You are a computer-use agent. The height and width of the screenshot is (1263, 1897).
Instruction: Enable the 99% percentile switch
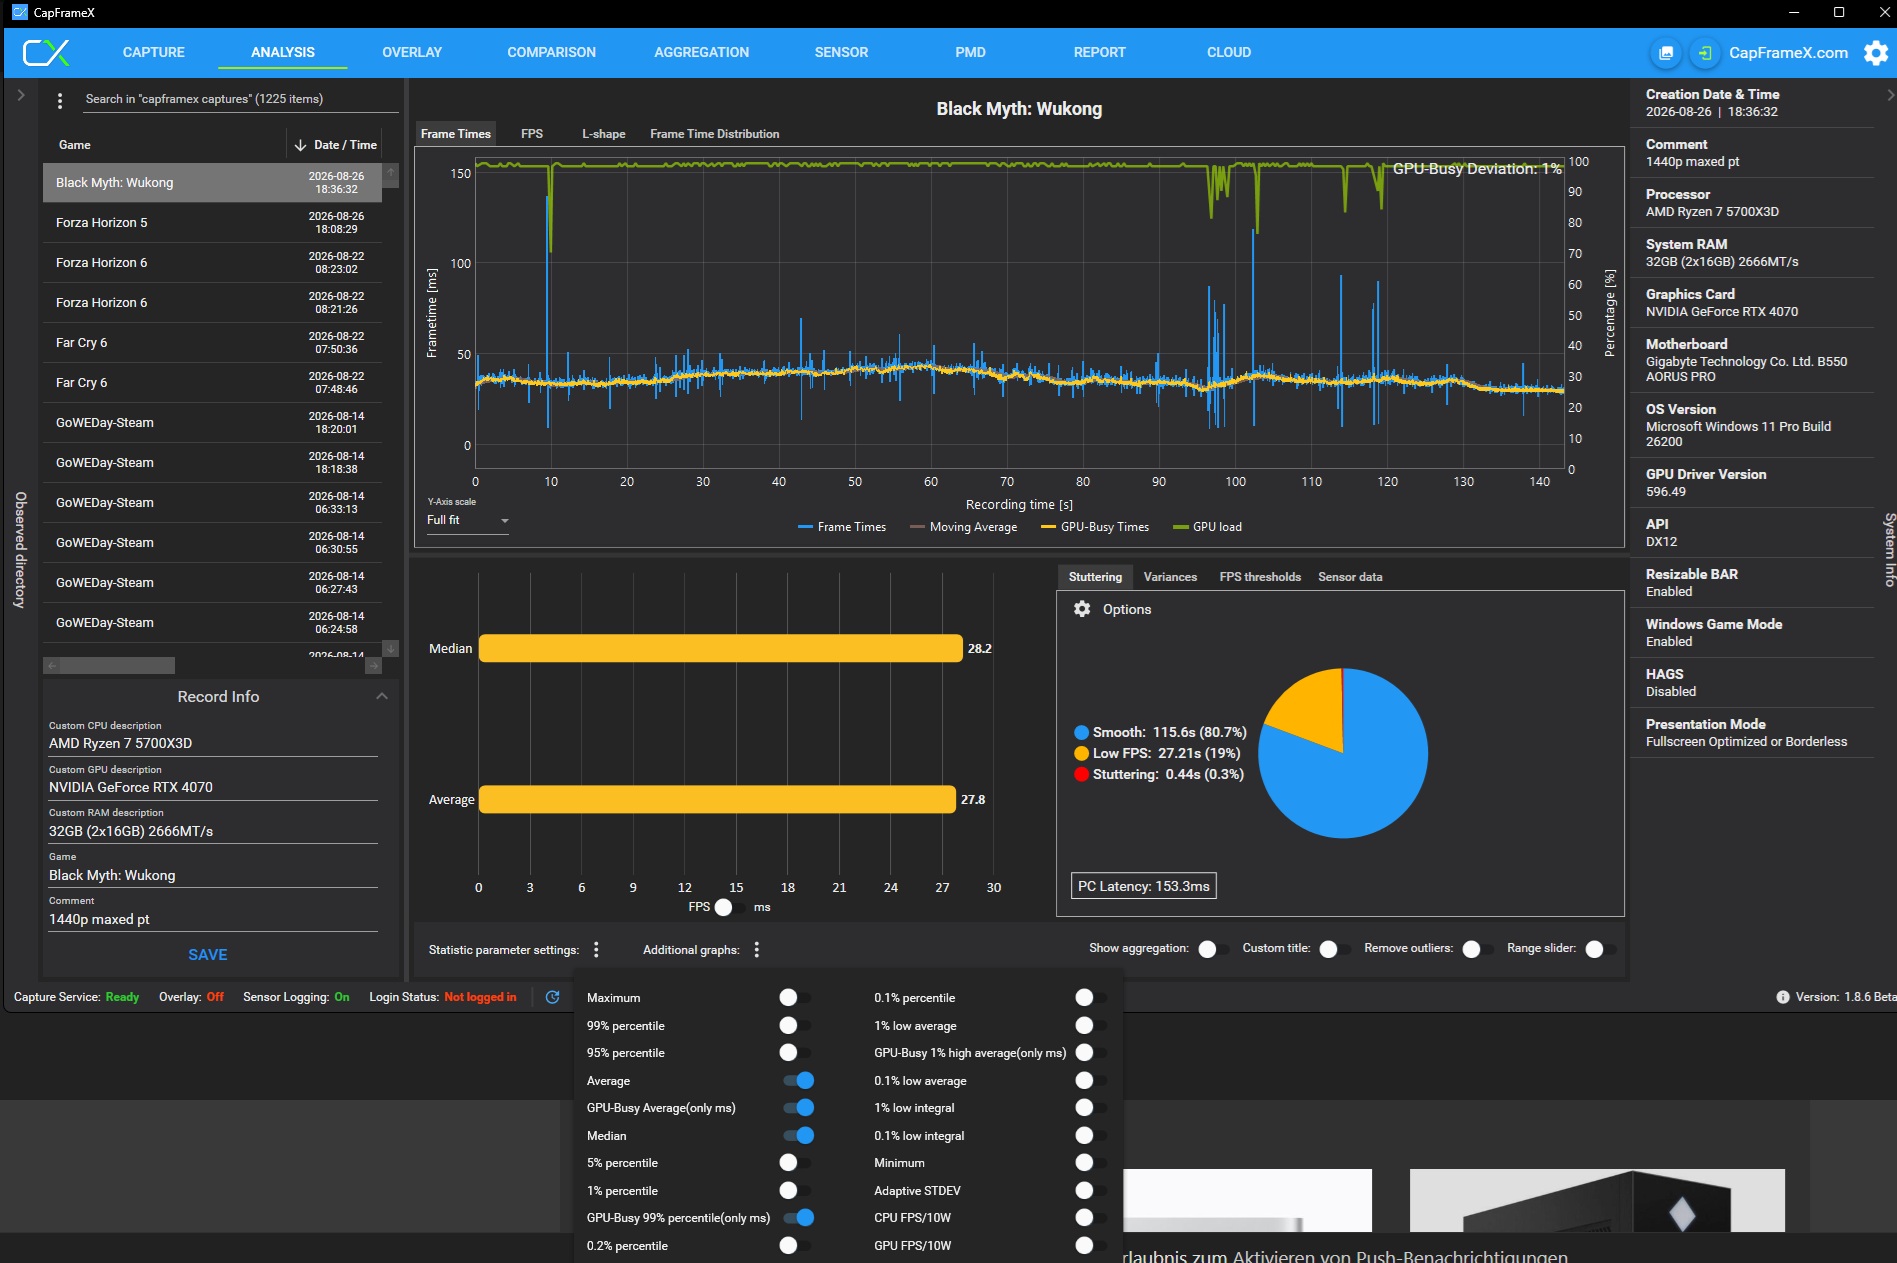pyautogui.click(x=796, y=1025)
